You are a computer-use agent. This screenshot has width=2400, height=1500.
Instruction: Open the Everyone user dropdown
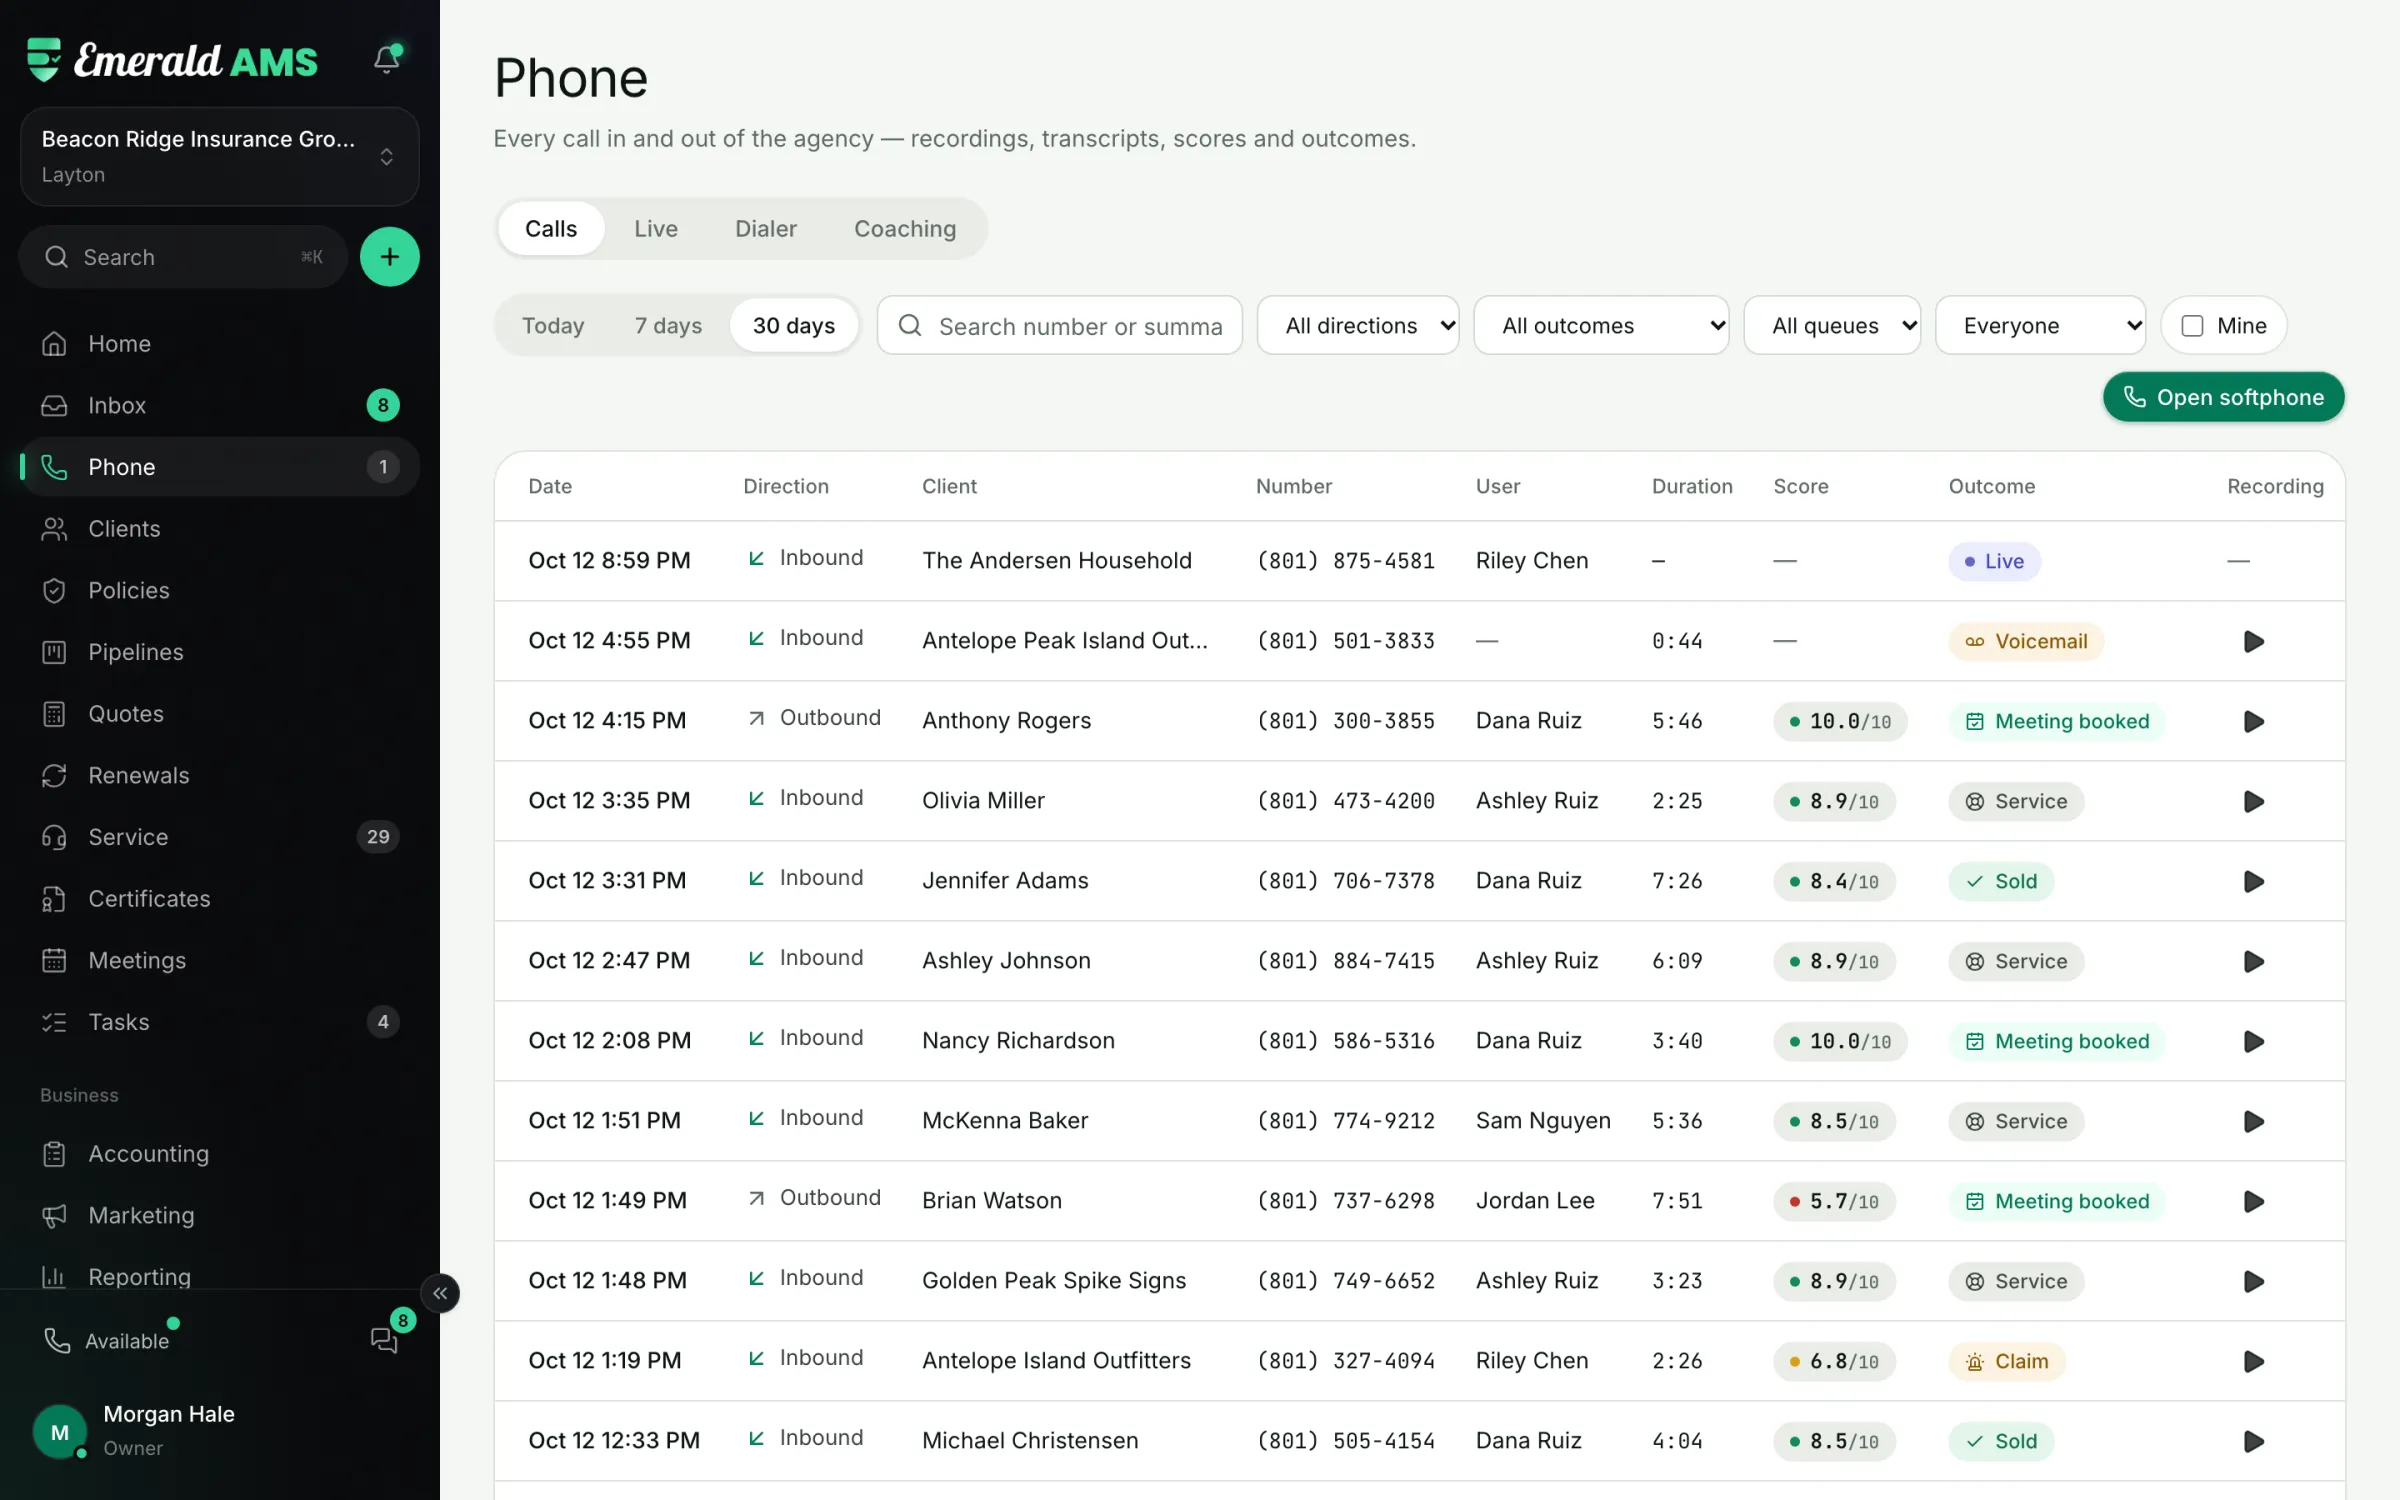(2040, 325)
